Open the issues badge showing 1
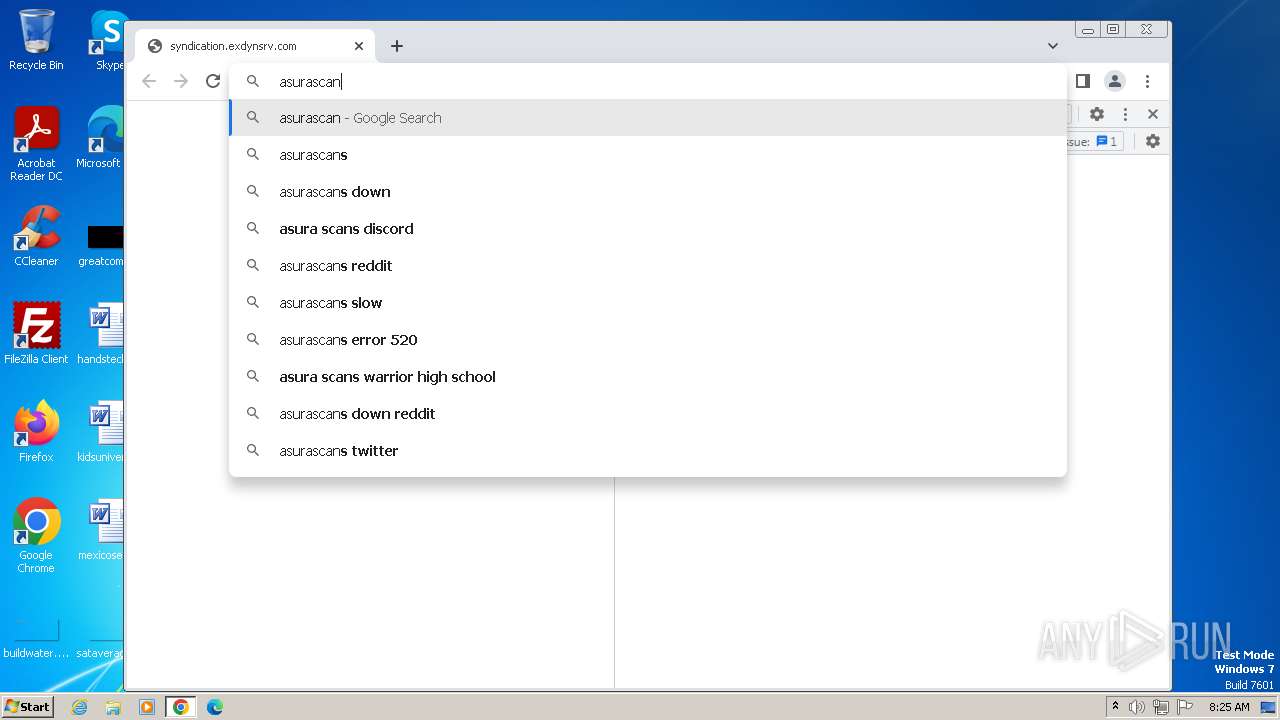This screenshot has height=720, width=1280. (1107, 141)
